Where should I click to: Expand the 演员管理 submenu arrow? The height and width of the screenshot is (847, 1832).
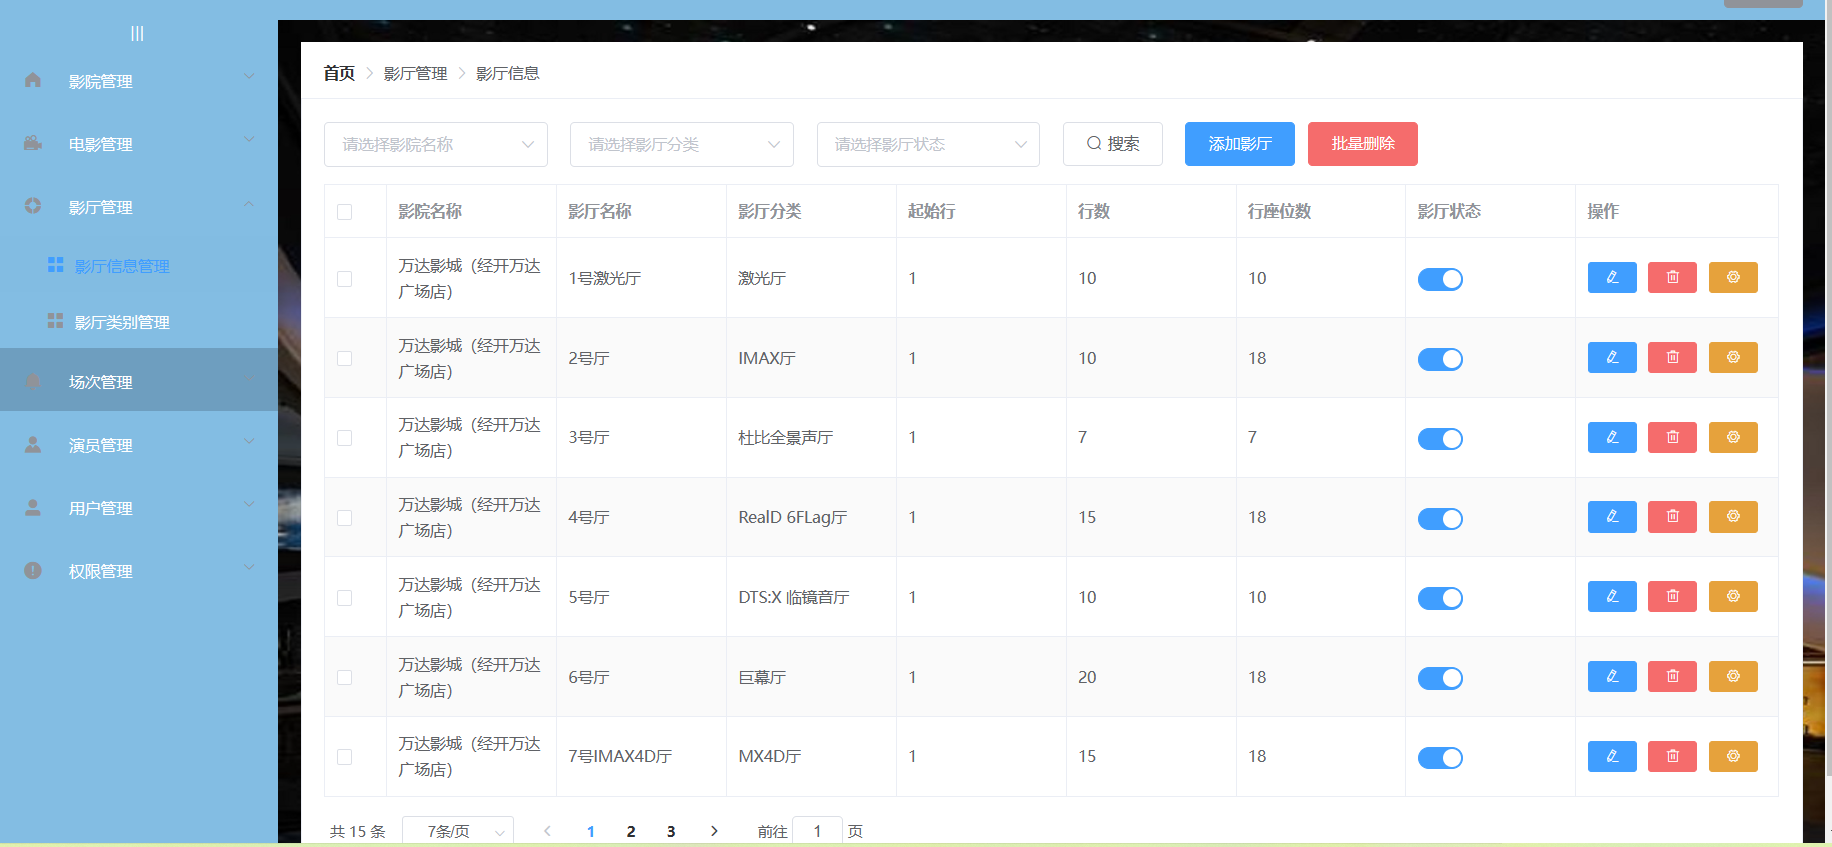coord(249,441)
